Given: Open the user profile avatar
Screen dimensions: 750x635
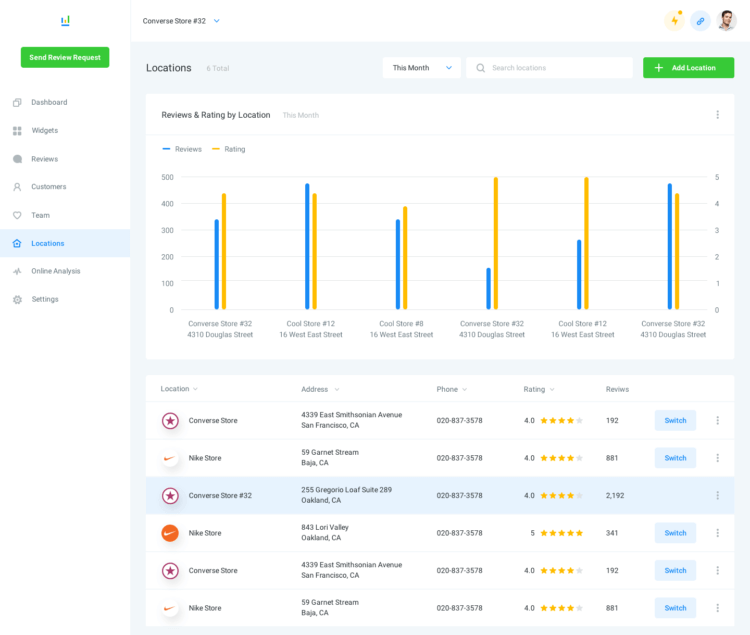Looking at the screenshot, I should (727, 21).
